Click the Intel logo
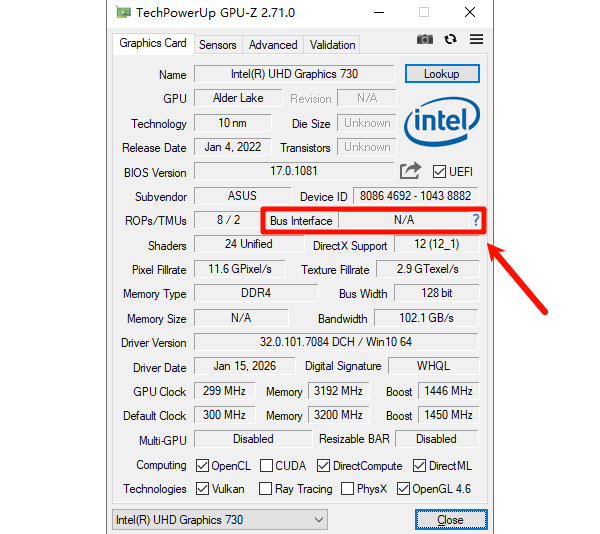 (442, 122)
